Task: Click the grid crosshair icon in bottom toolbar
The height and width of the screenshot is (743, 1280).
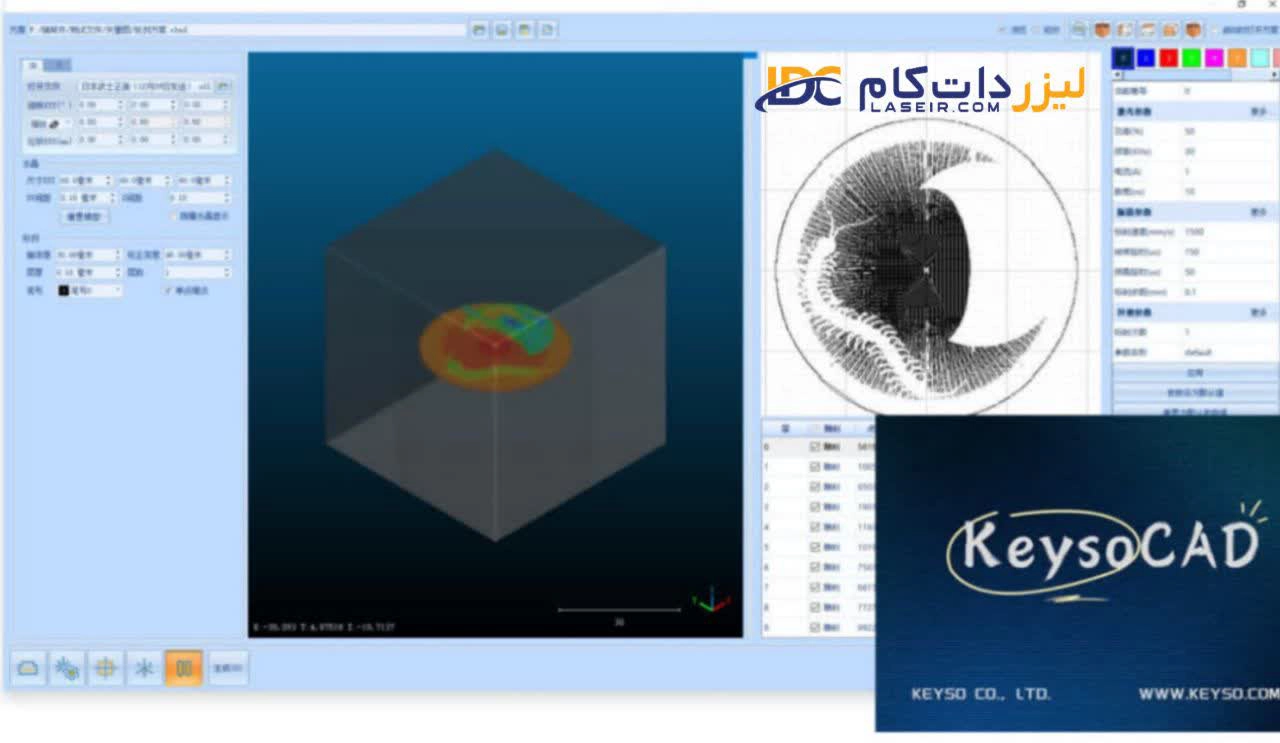Action: pyautogui.click(x=106, y=668)
